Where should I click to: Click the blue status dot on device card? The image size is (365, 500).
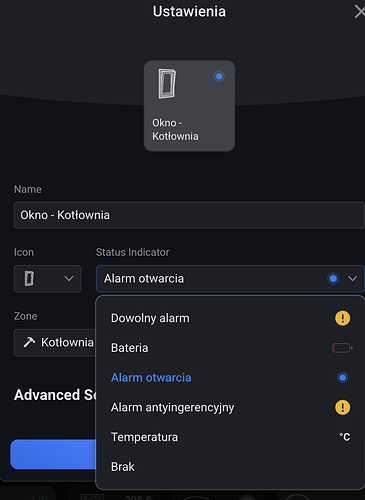pyautogui.click(x=219, y=76)
